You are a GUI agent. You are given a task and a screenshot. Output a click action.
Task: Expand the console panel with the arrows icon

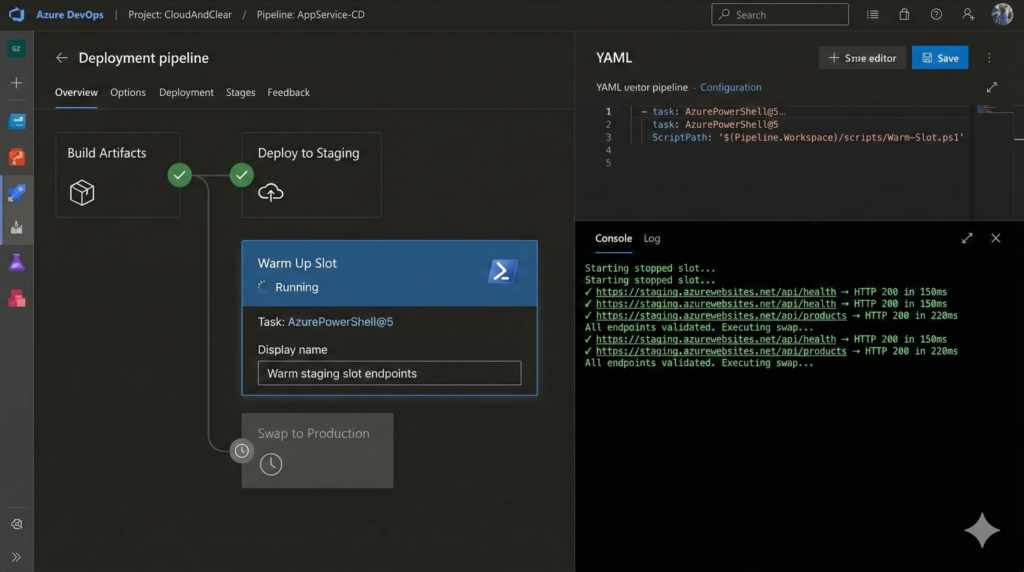pos(967,238)
